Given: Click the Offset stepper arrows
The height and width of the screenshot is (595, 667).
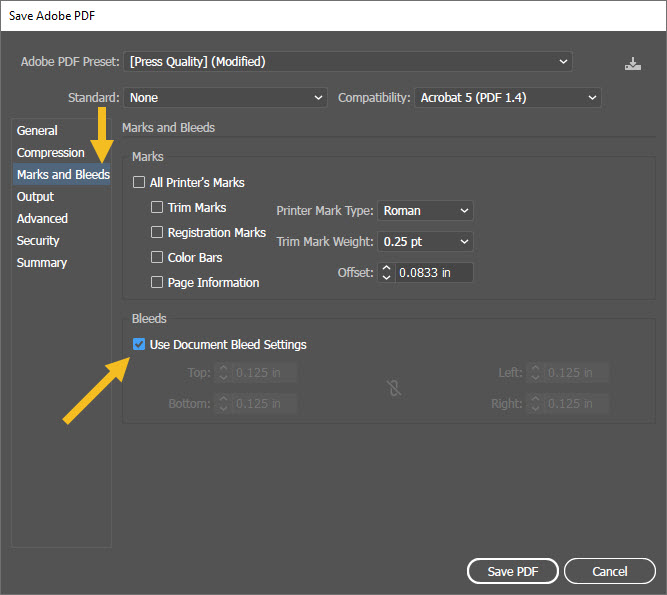Looking at the screenshot, I should [x=386, y=273].
